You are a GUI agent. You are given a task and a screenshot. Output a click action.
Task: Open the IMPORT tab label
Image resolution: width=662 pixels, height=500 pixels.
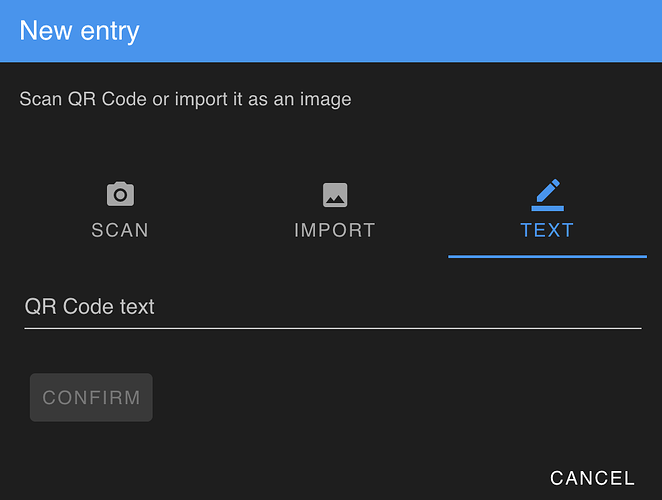tap(334, 230)
